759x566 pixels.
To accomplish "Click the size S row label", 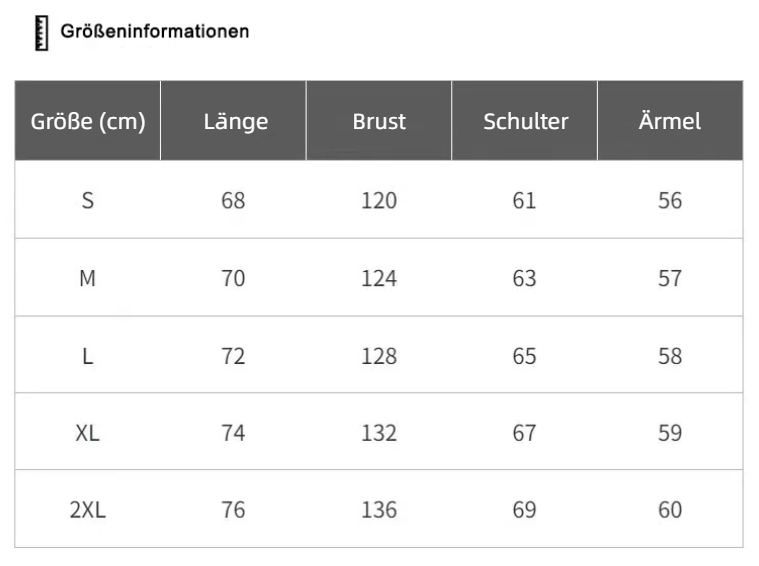I will pos(88,201).
